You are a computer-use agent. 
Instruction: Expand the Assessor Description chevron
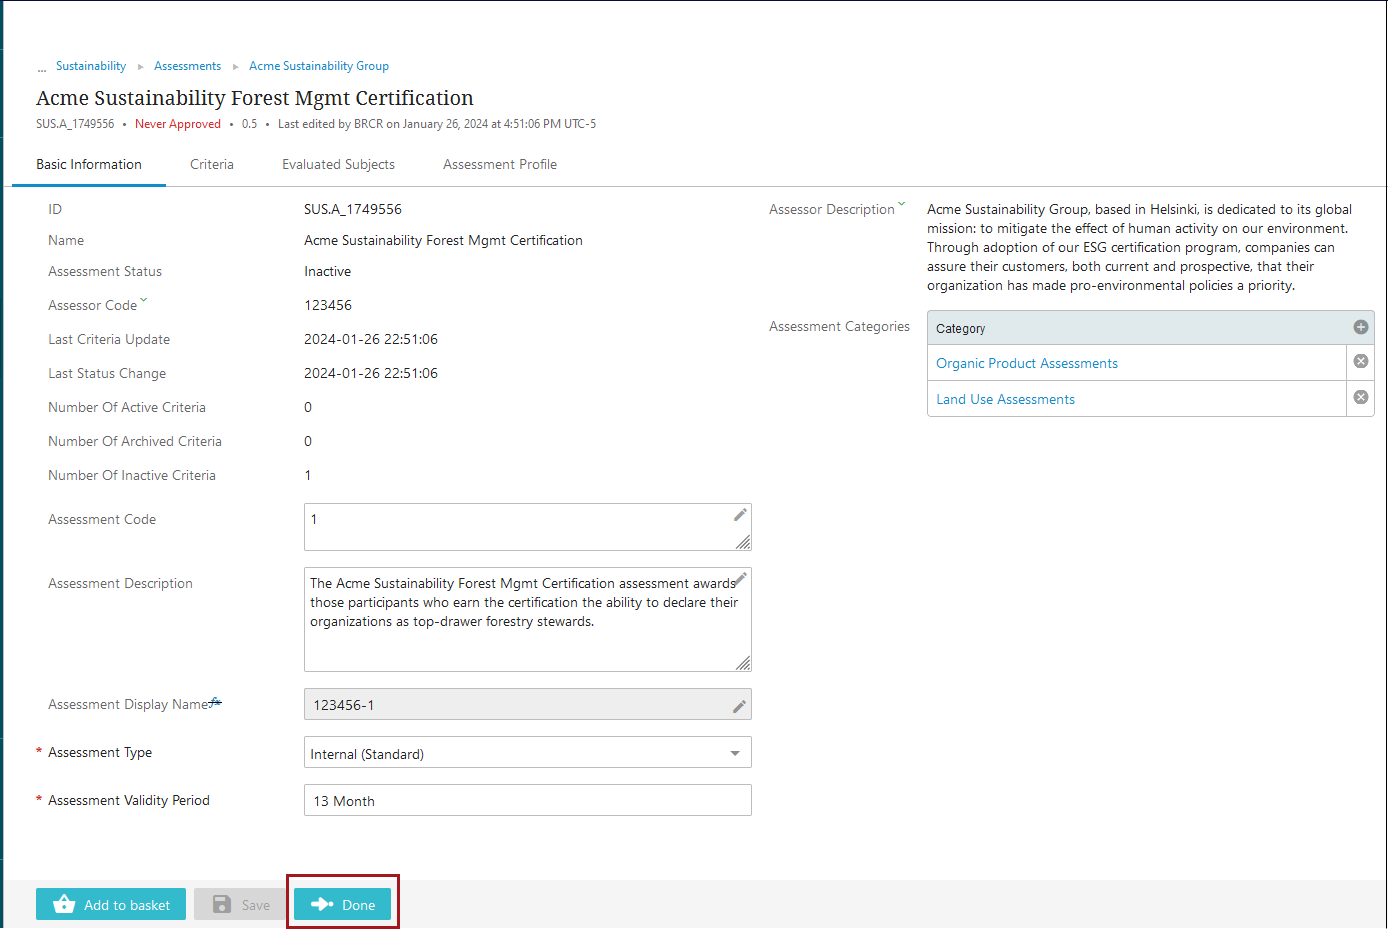tap(901, 204)
